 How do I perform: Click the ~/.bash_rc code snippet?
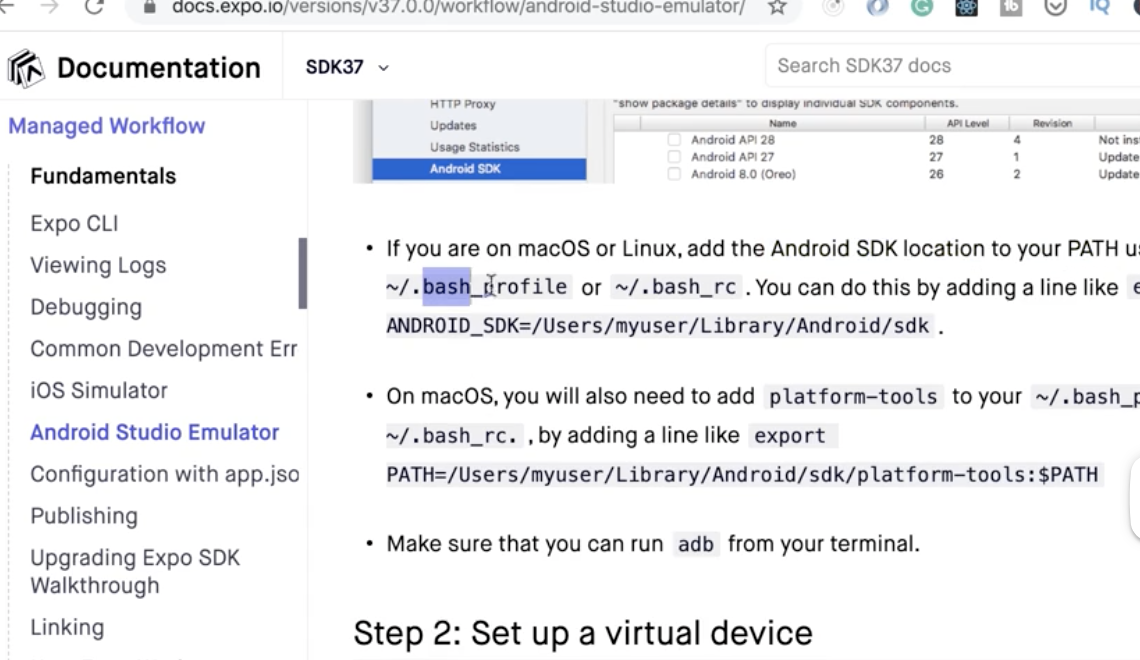pyautogui.click(x=675, y=287)
